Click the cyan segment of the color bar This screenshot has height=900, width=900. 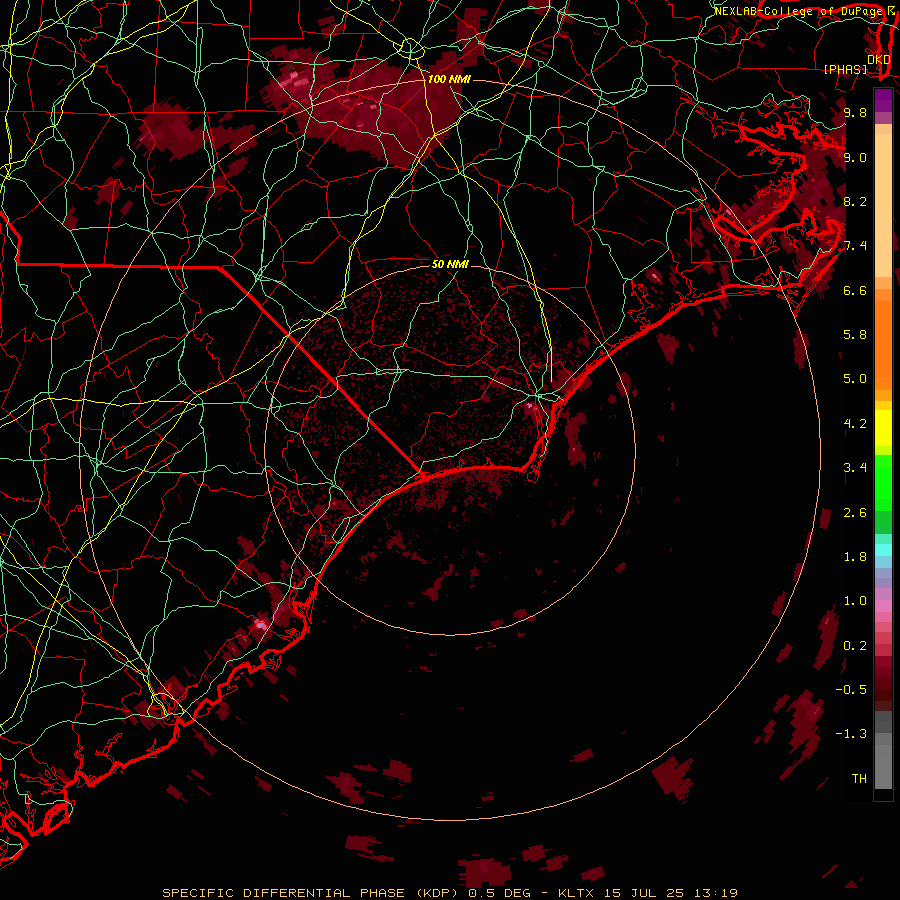(883, 550)
